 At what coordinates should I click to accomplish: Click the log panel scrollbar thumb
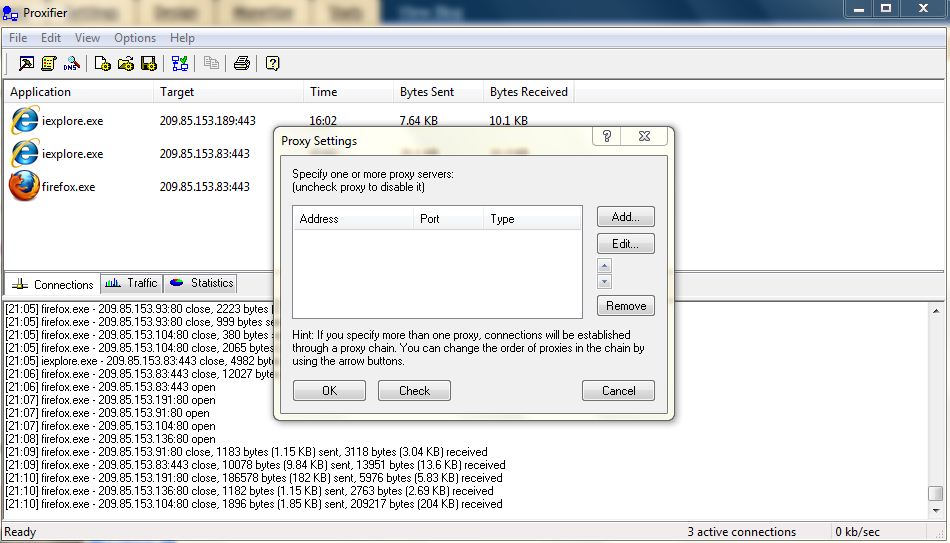[x=936, y=493]
